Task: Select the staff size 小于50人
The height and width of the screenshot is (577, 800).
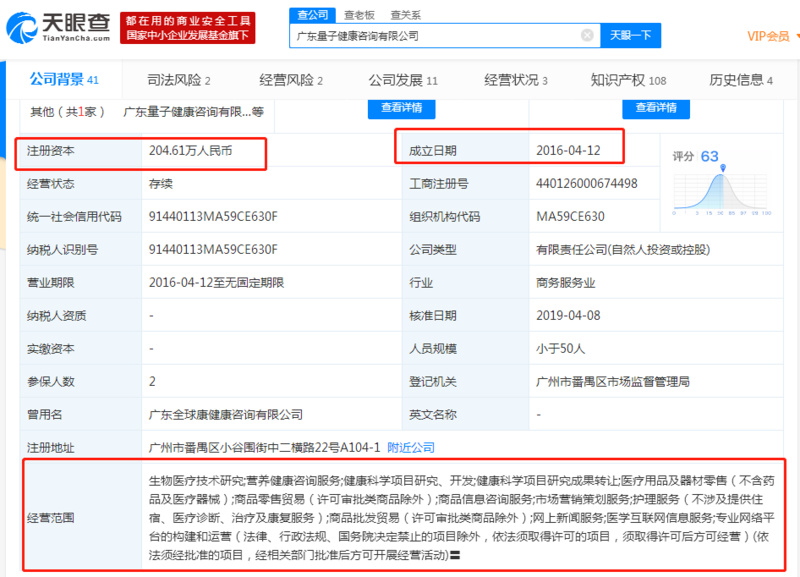Action: (560, 349)
